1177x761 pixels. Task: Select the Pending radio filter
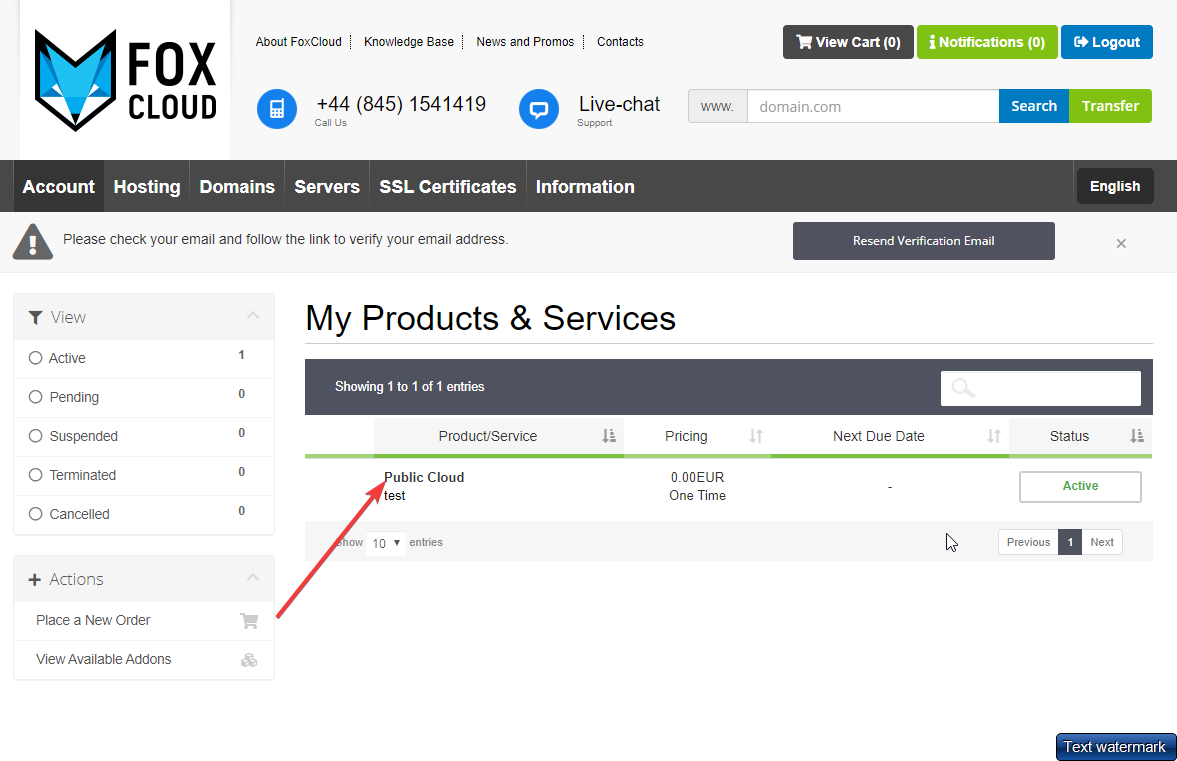pyautogui.click(x=36, y=397)
